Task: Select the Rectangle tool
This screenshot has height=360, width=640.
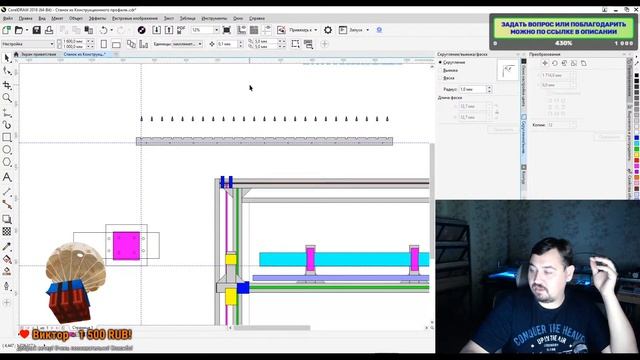Action: click(7, 137)
